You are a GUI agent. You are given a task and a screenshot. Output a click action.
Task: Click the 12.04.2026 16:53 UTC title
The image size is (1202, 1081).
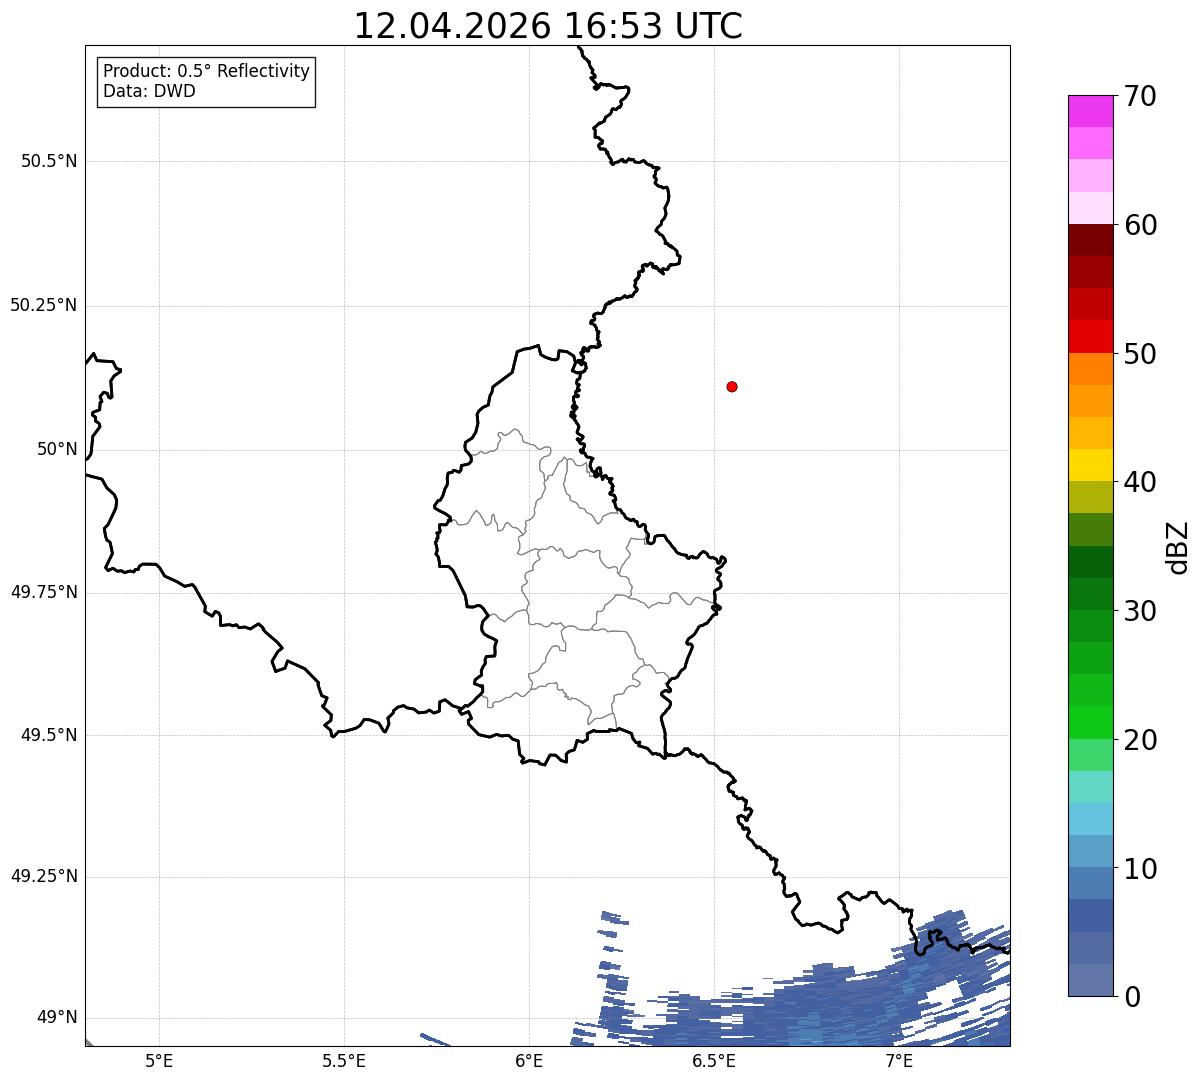[548, 26]
